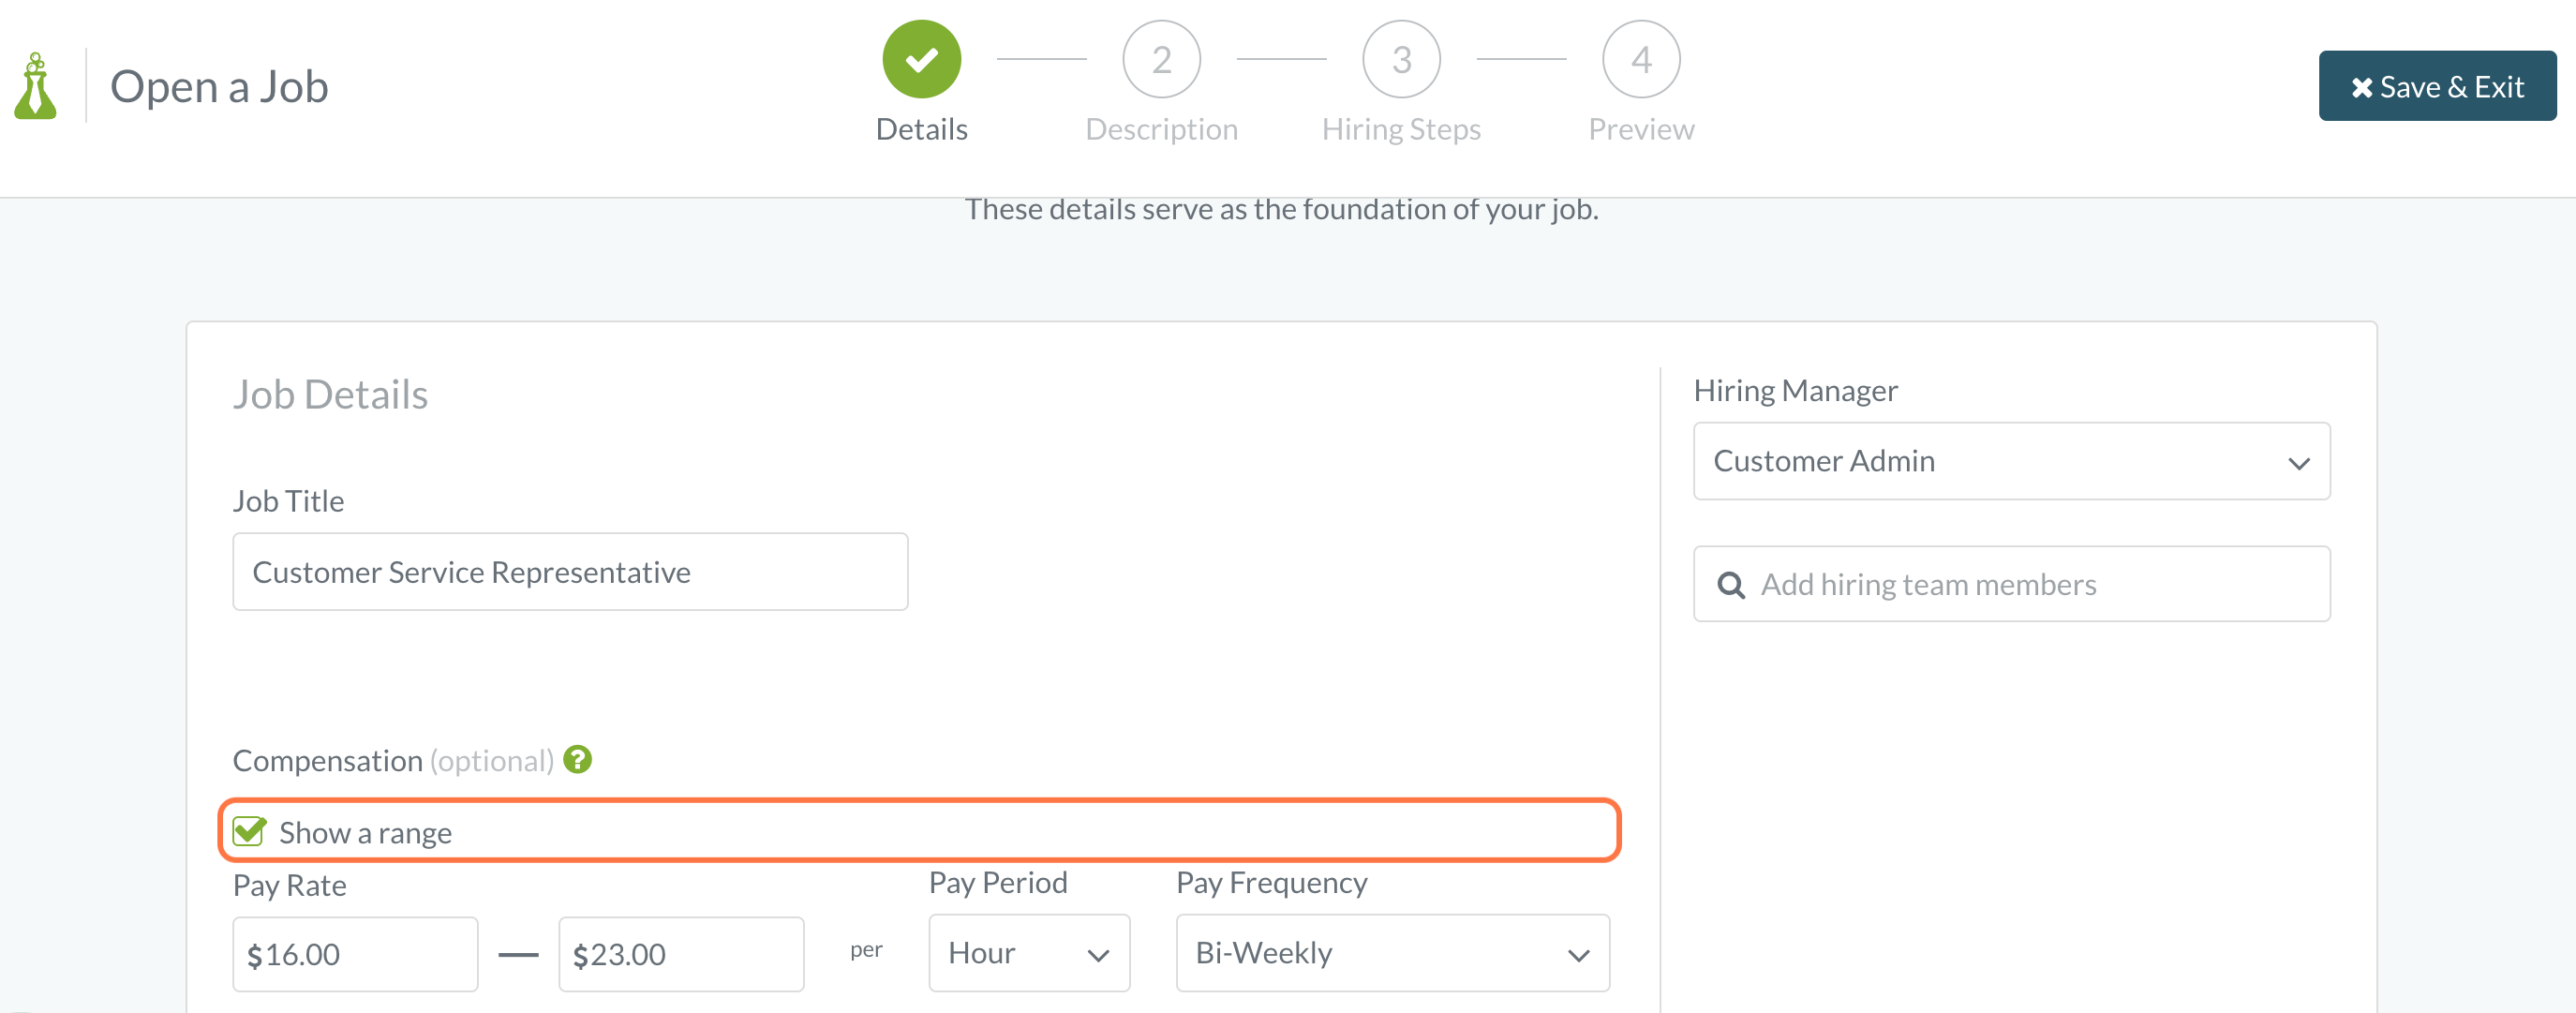Enable the highlighted range option

[250, 831]
